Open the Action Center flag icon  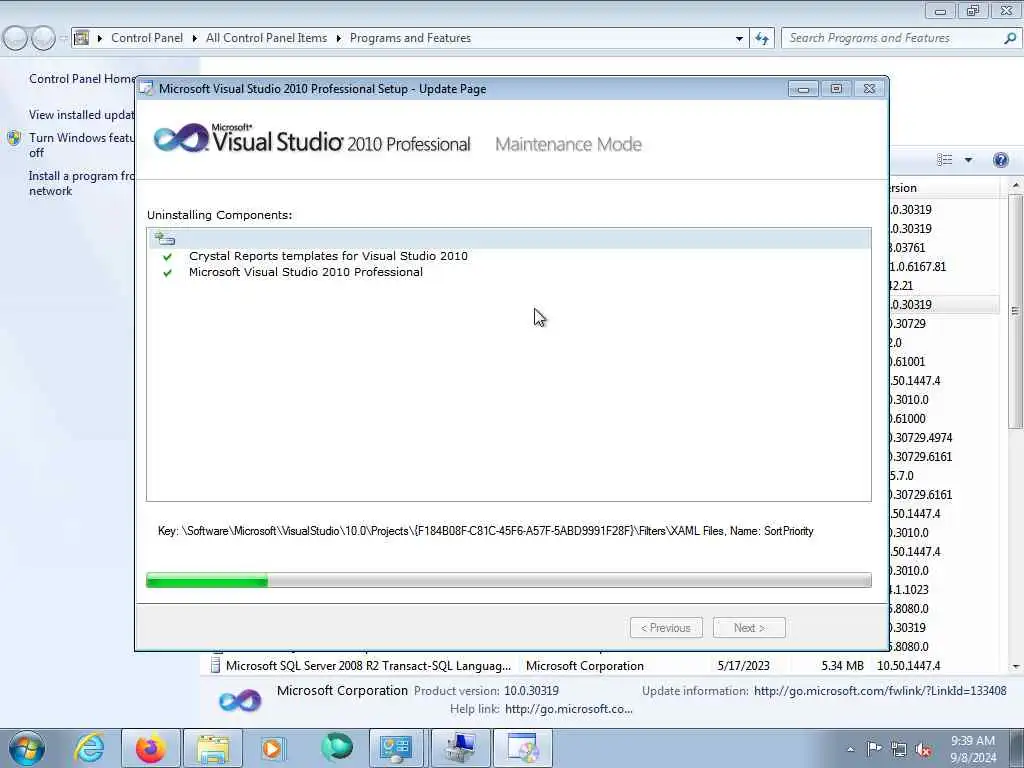(874, 749)
